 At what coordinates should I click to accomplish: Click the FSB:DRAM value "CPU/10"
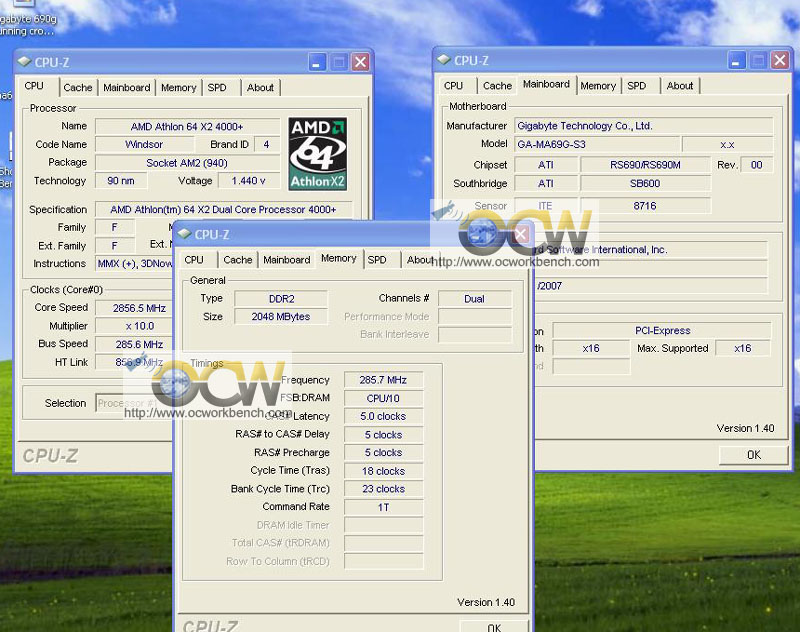click(383, 398)
